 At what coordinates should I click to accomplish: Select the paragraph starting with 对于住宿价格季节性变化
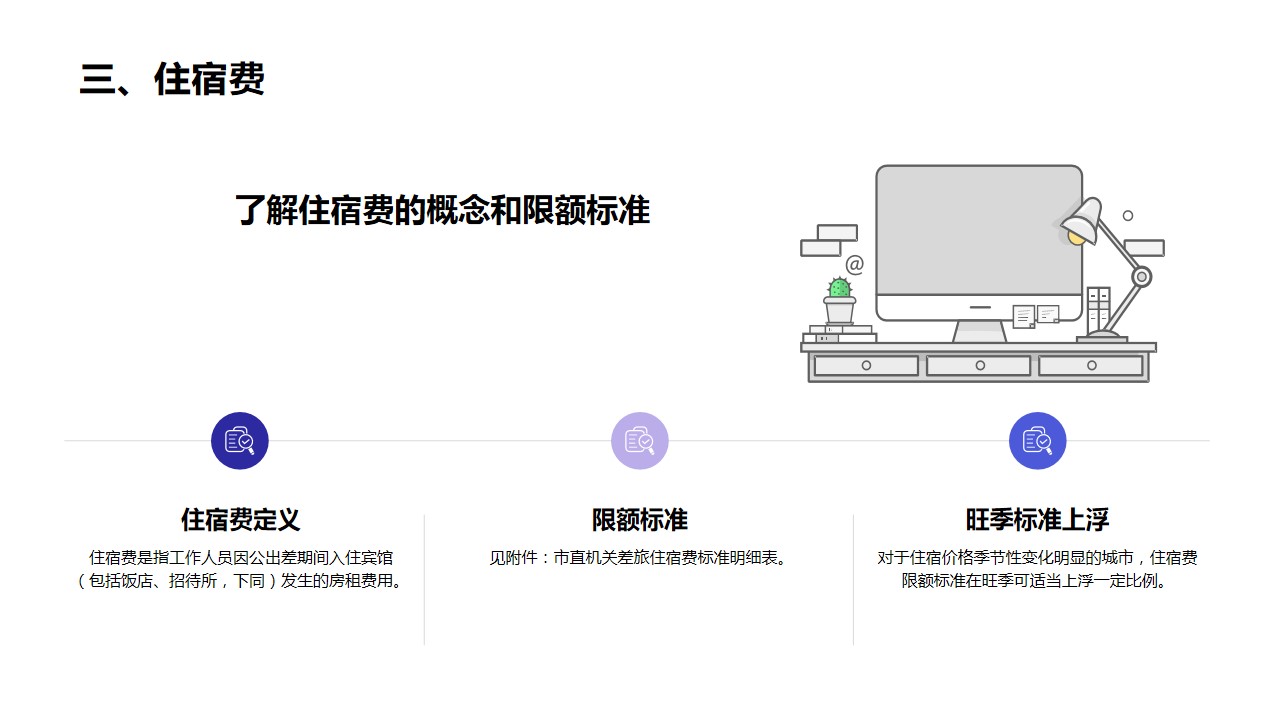(1038, 570)
